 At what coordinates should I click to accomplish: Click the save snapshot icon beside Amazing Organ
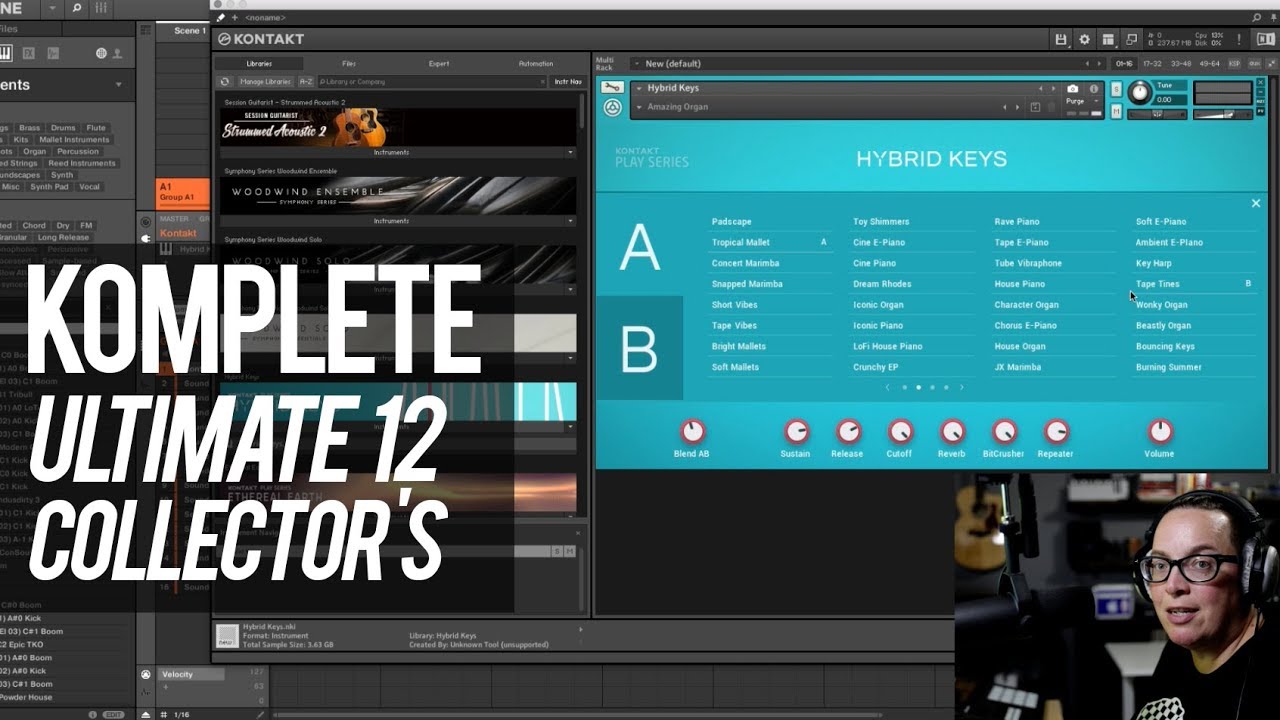tap(1035, 107)
